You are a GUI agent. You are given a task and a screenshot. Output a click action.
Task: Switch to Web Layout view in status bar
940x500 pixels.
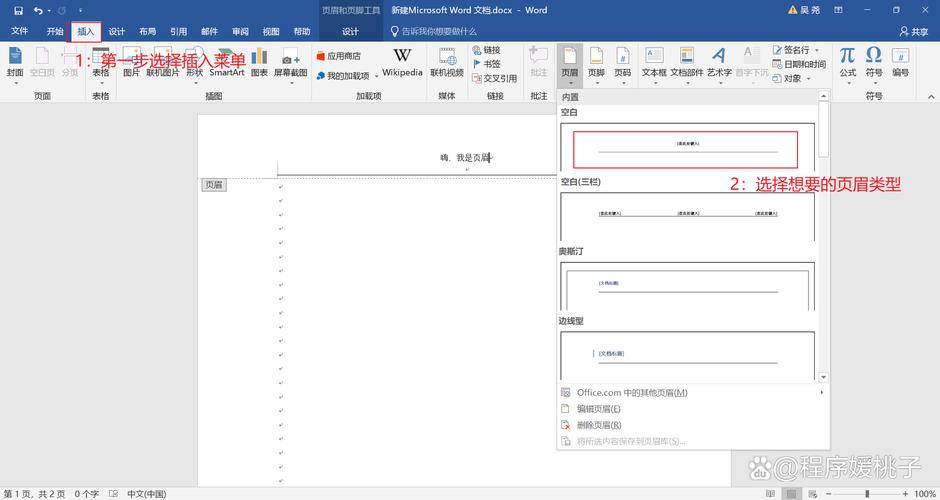pos(812,494)
